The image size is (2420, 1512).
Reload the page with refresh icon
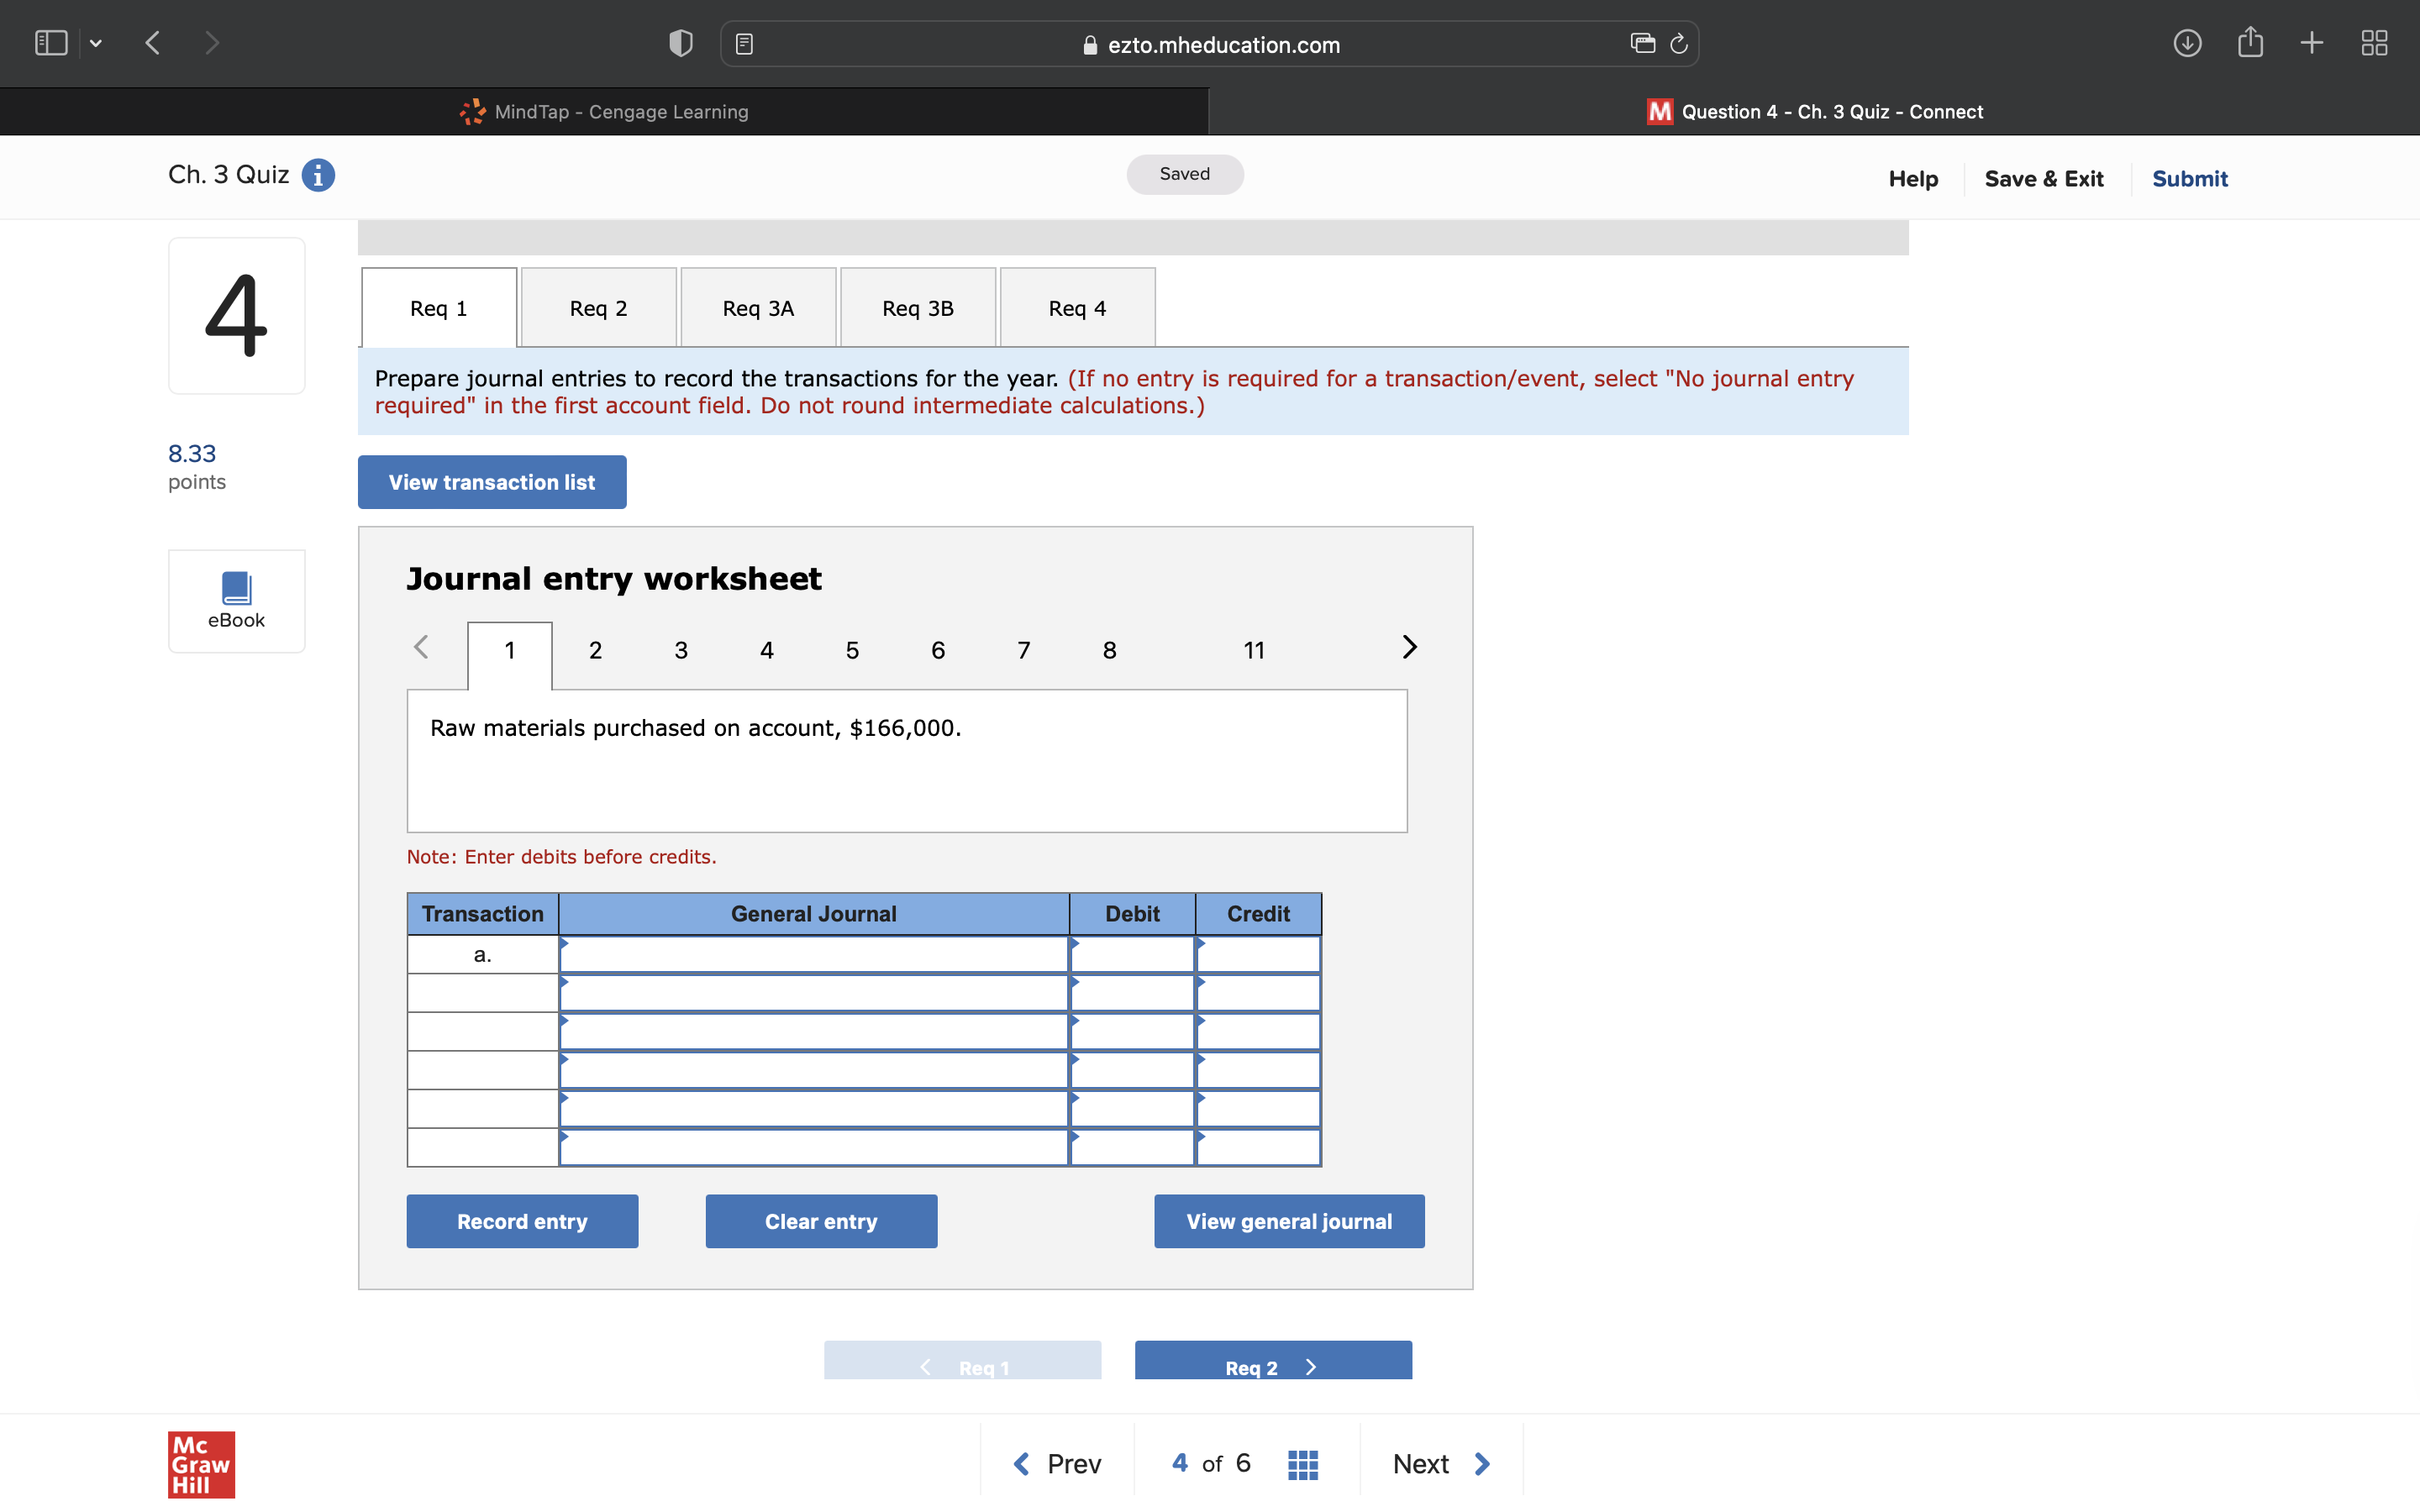click(x=1679, y=43)
